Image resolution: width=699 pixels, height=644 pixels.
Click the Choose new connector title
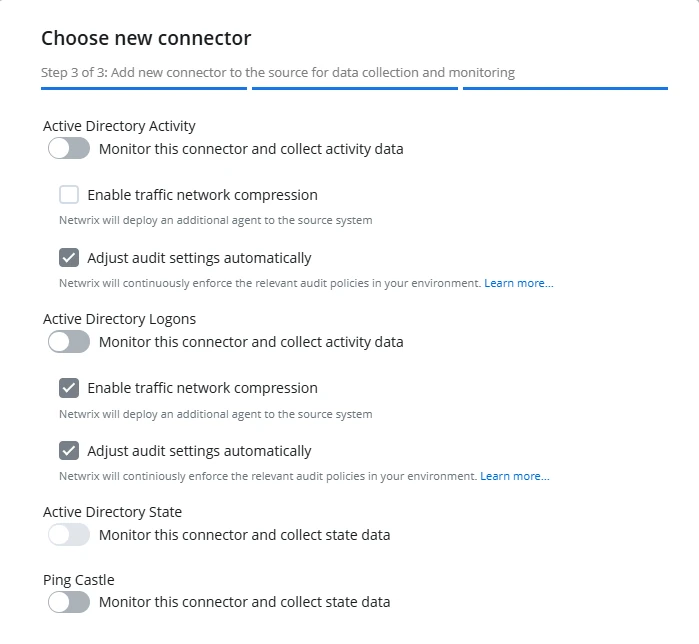[146, 39]
